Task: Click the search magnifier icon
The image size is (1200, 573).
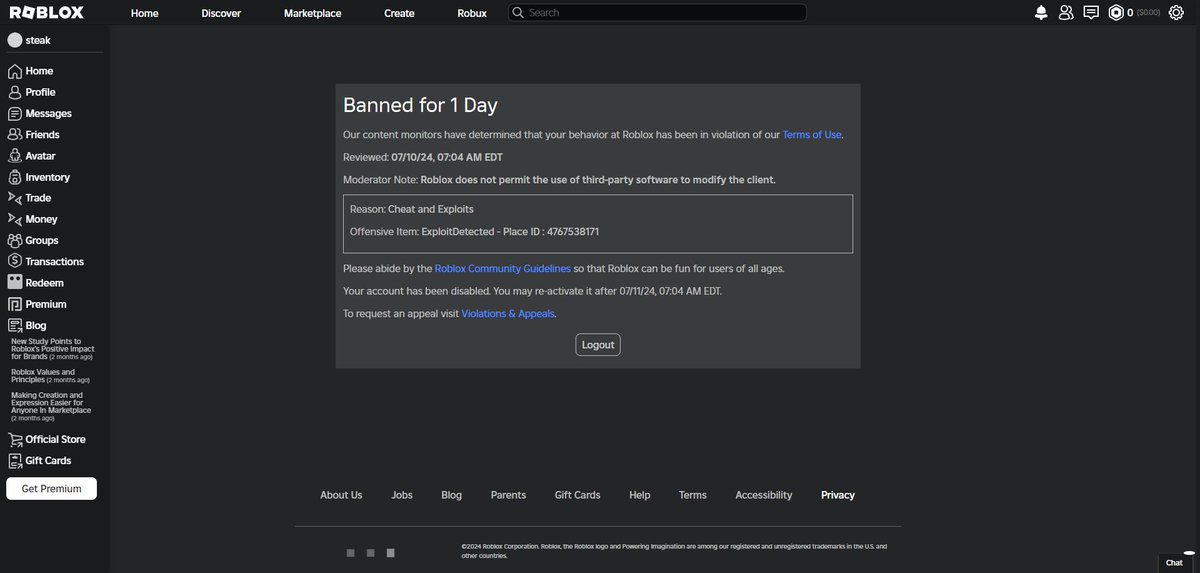Action: [517, 13]
